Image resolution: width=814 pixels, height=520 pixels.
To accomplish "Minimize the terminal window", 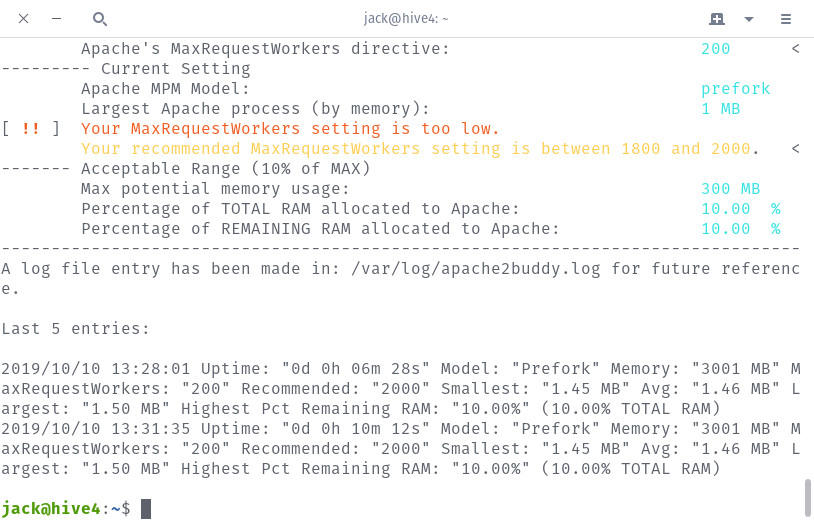I will (57, 19).
